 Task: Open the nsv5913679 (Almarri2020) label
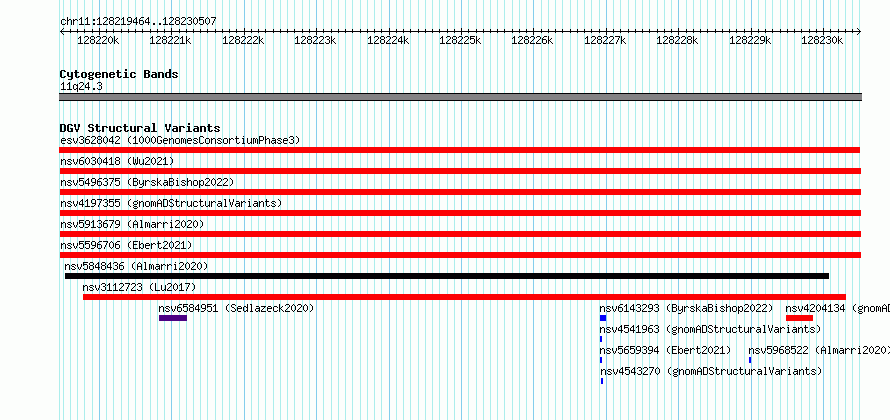(x=132, y=224)
